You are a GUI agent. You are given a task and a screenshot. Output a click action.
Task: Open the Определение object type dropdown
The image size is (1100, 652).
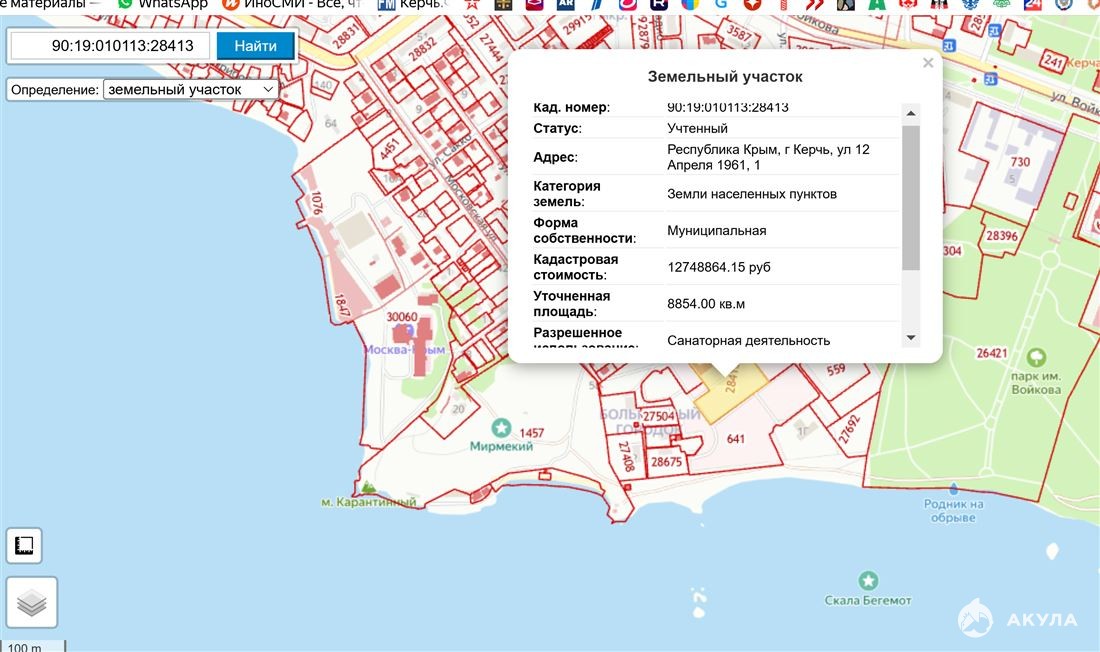tap(190, 89)
